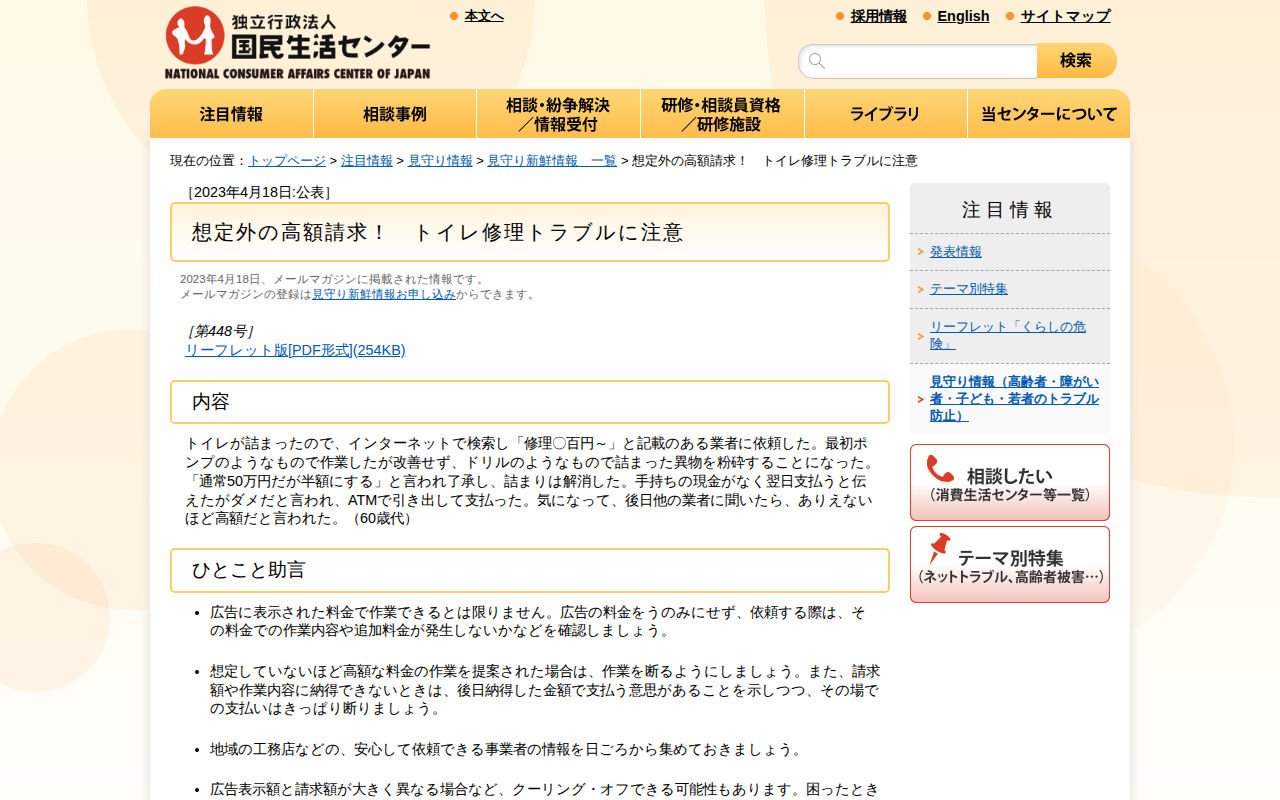Download the リーフレット版 PDF (254KB)
This screenshot has width=1280, height=800.
(x=295, y=350)
